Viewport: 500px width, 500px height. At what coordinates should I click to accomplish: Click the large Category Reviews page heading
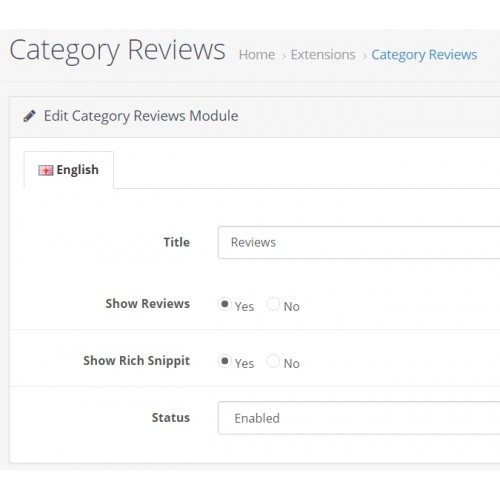[117, 50]
